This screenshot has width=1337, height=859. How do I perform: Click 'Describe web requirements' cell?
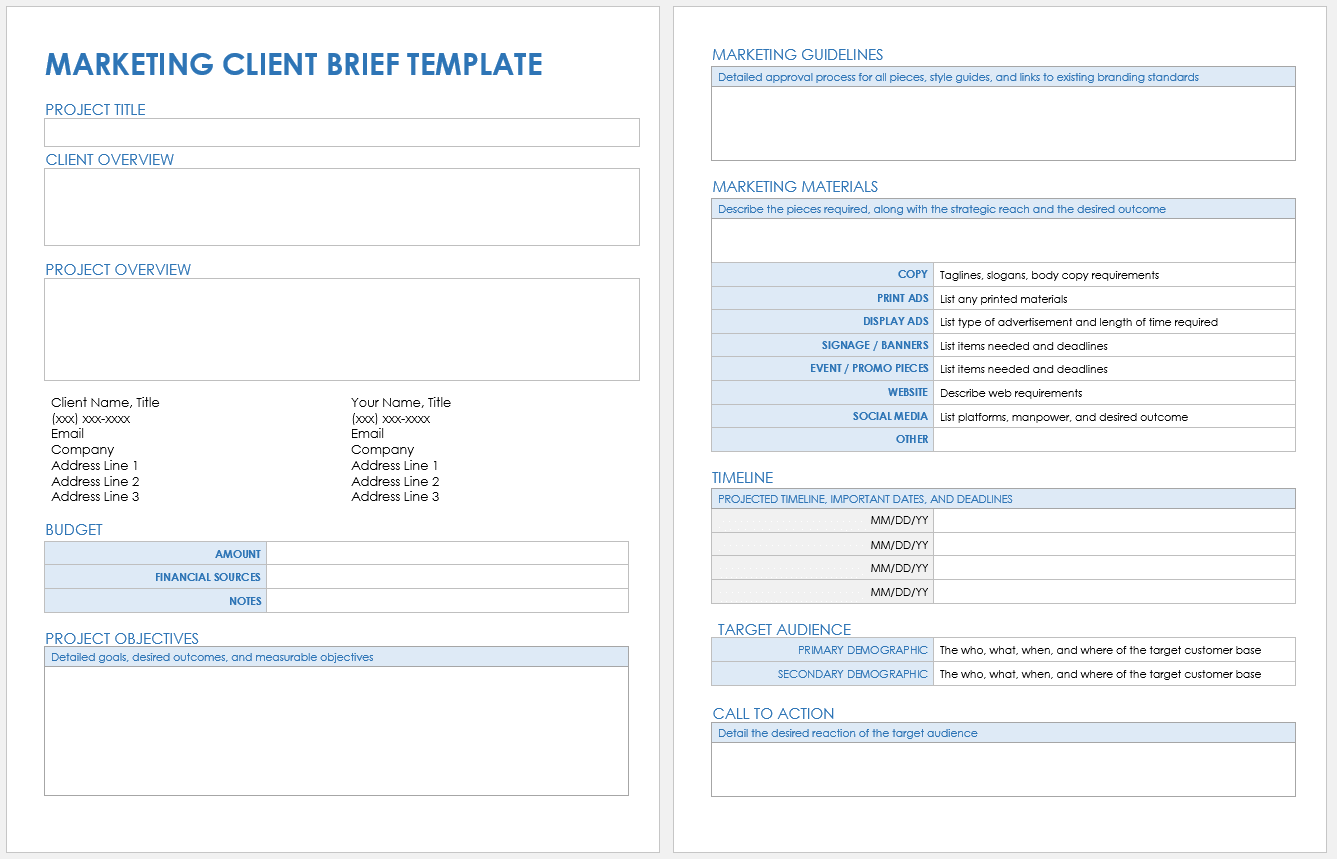point(1114,392)
